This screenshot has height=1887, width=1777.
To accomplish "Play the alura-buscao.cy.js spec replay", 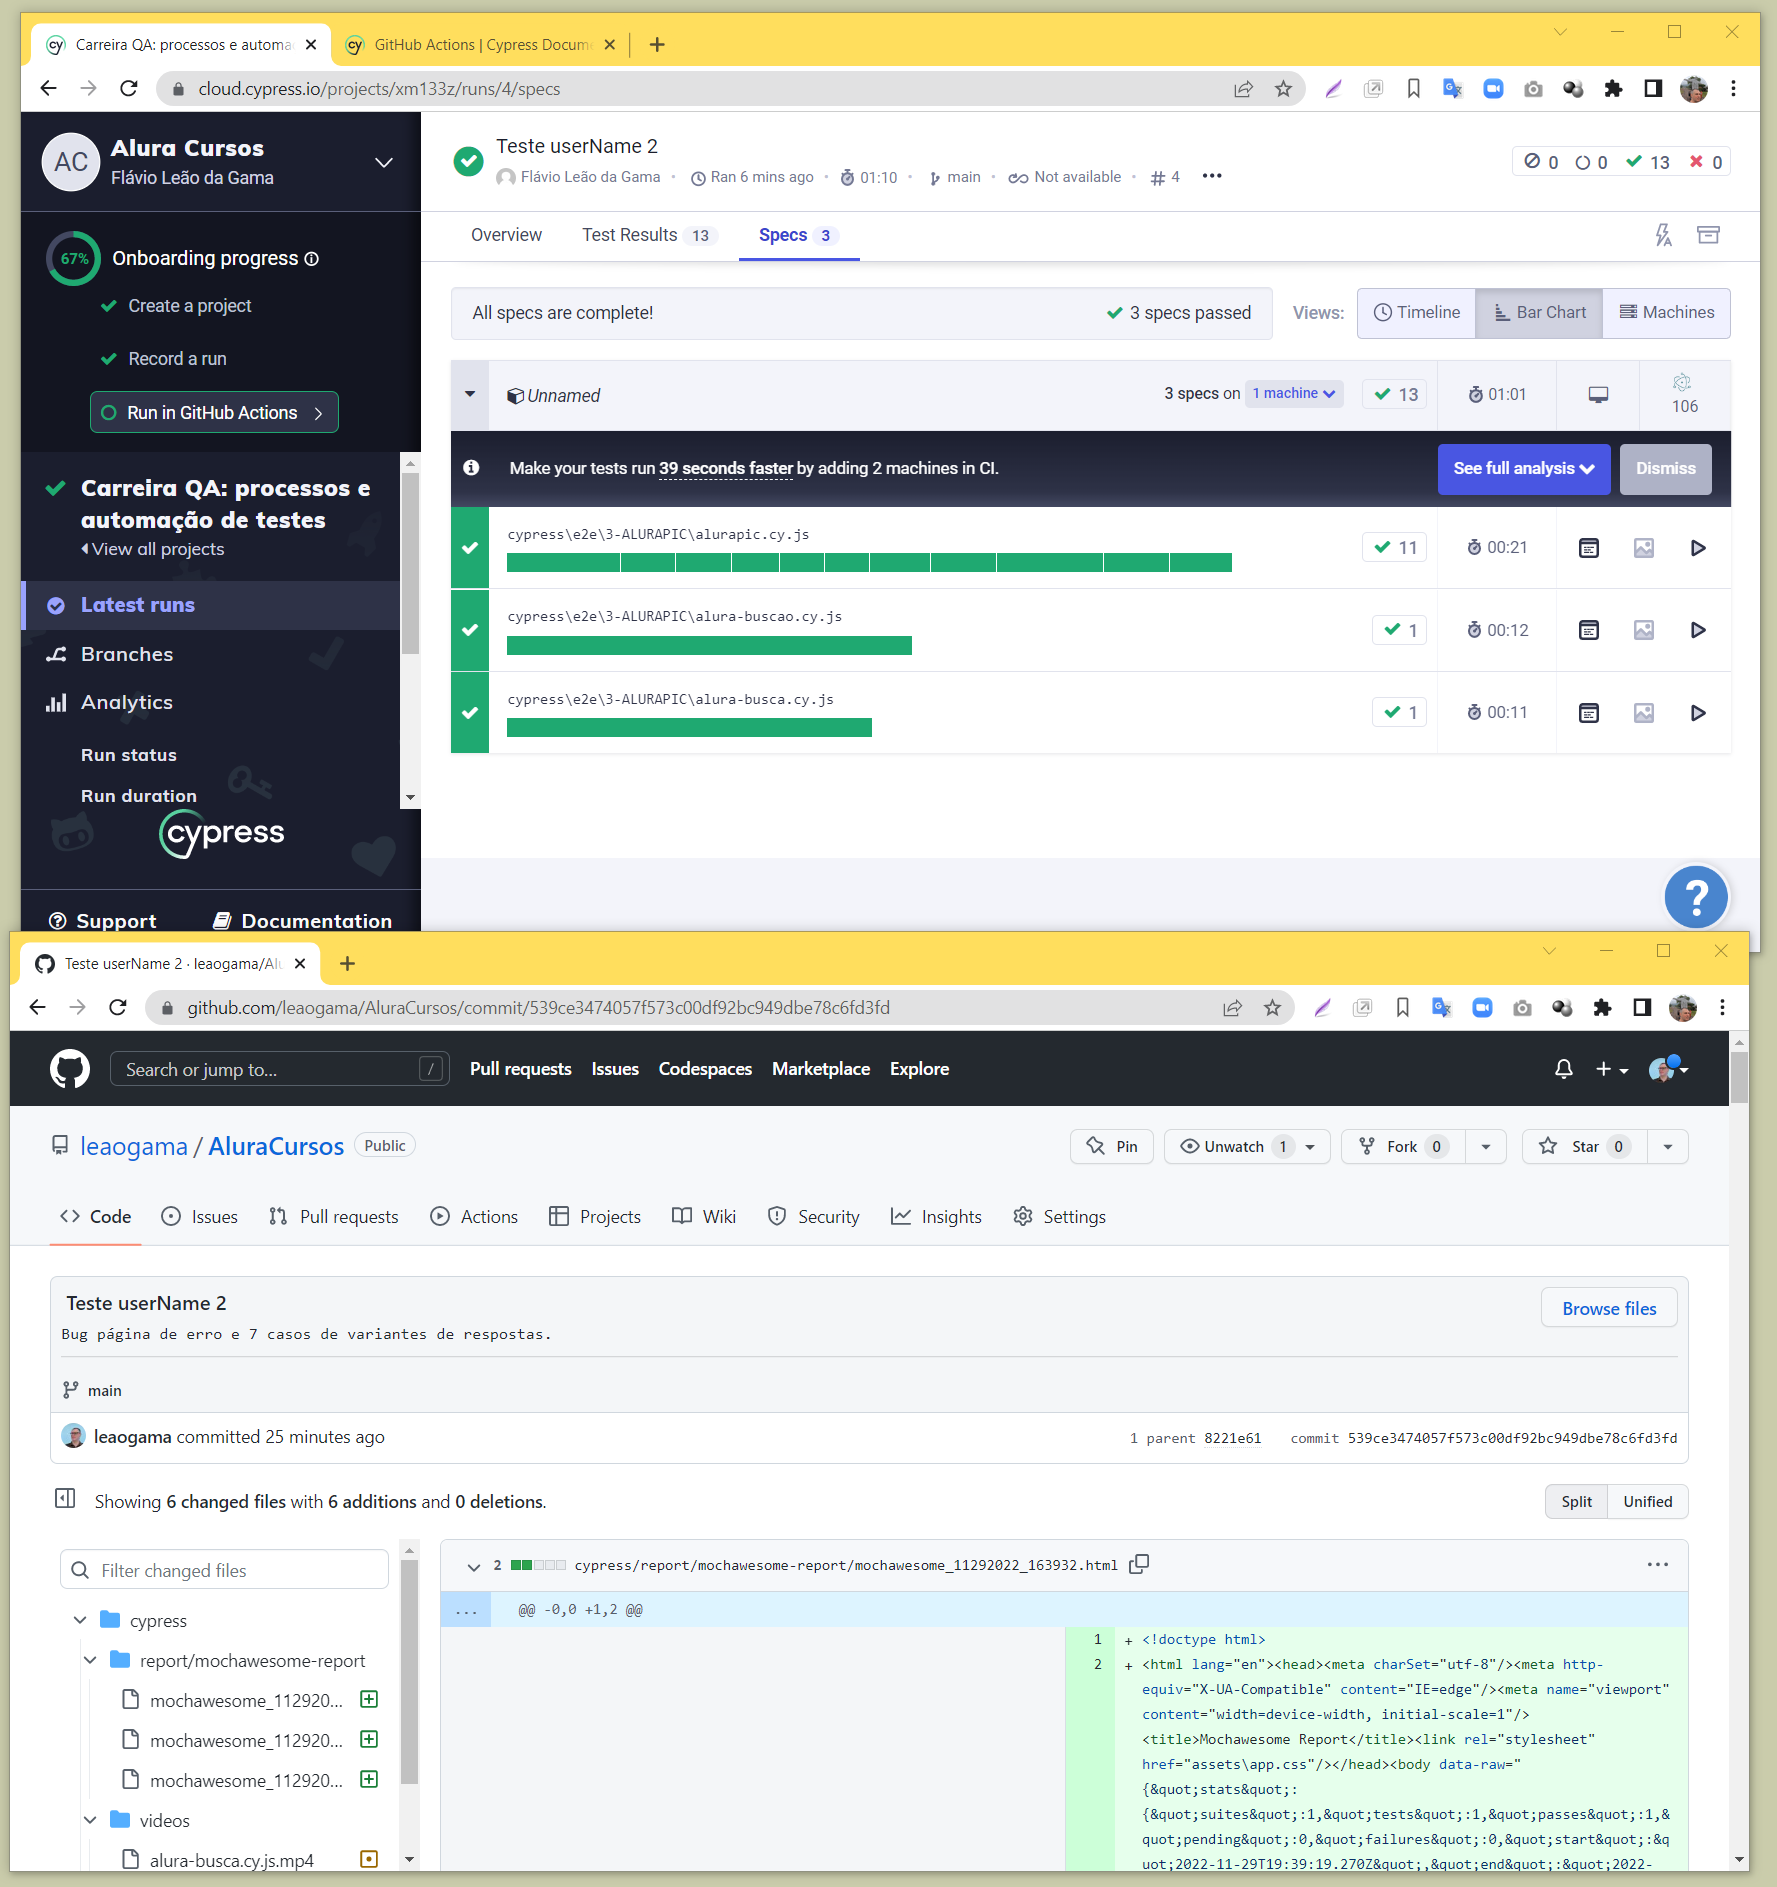I will (x=1697, y=630).
